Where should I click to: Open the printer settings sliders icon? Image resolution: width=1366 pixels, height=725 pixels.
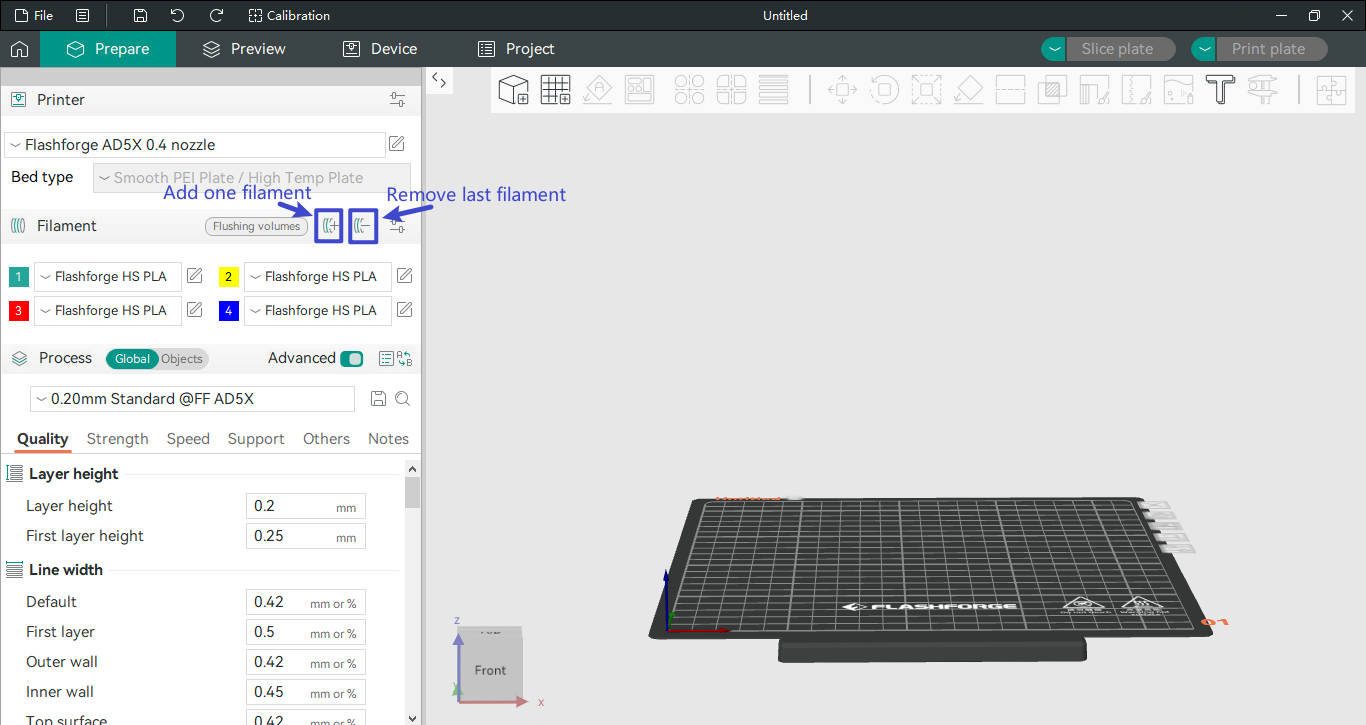pyautogui.click(x=397, y=100)
